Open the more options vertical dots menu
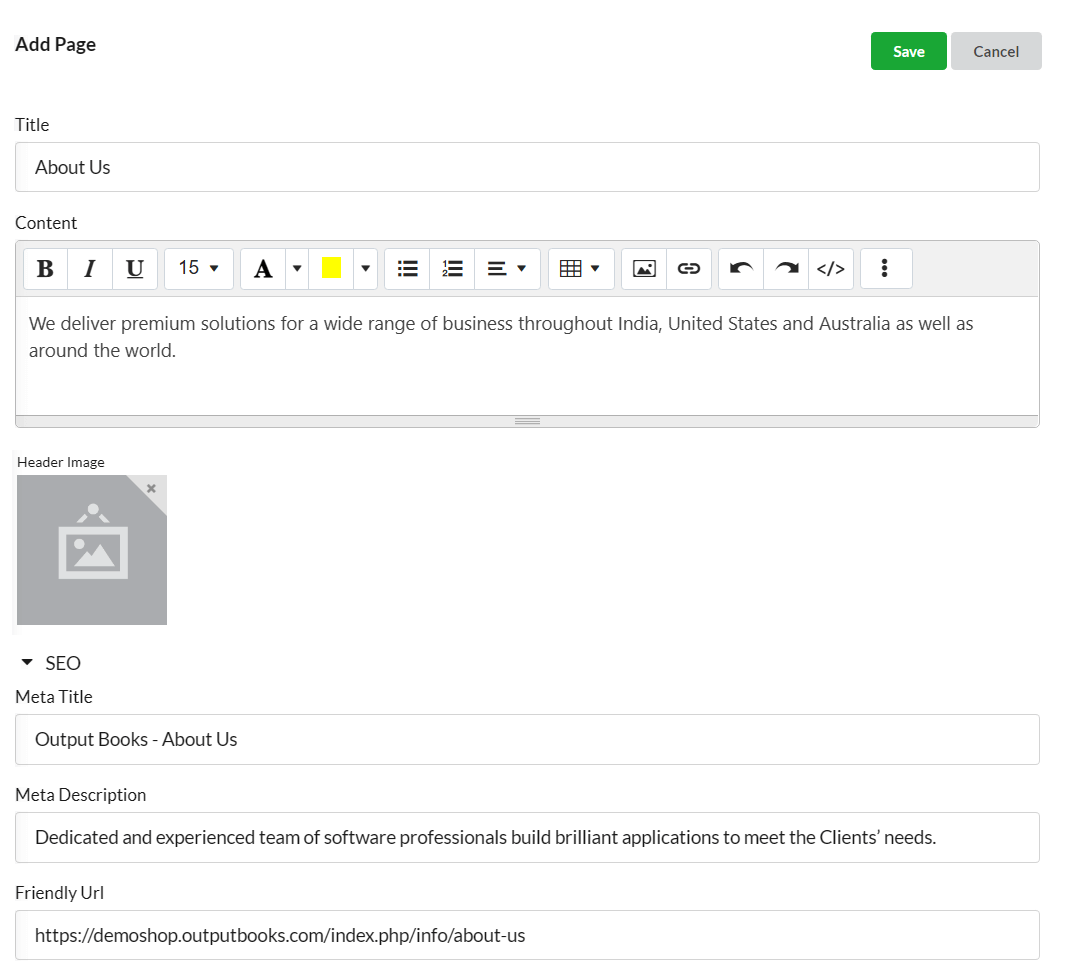 [885, 269]
